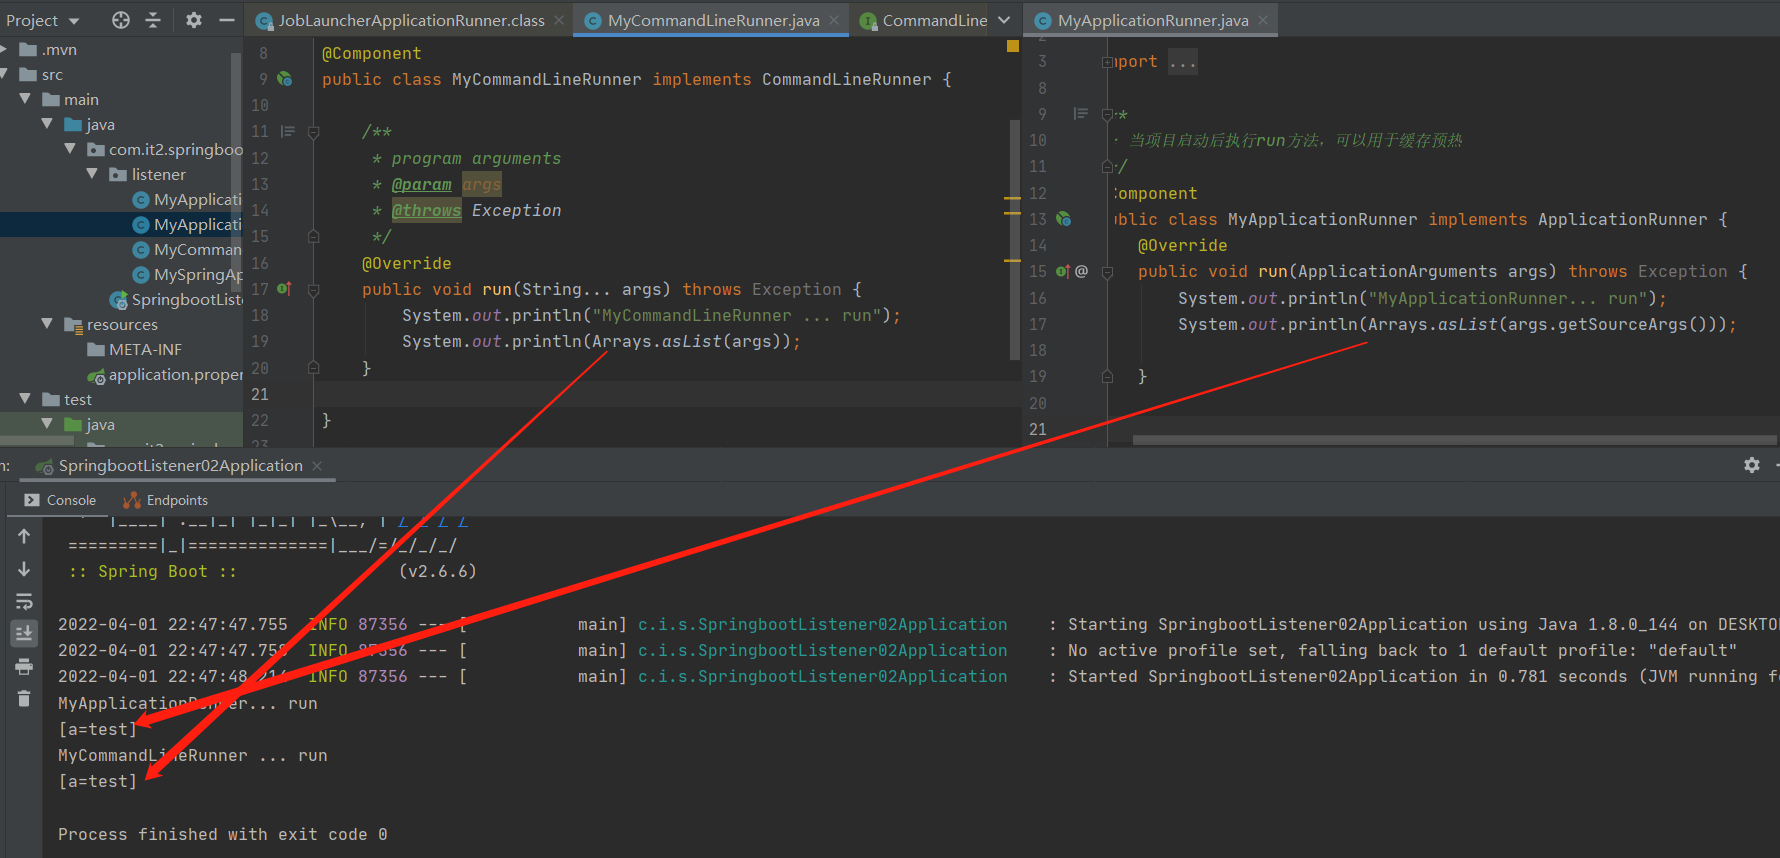The image size is (1780, 858).
Task: Click ":: Spring Boot ::" banner text
Action: click(153, 571)
